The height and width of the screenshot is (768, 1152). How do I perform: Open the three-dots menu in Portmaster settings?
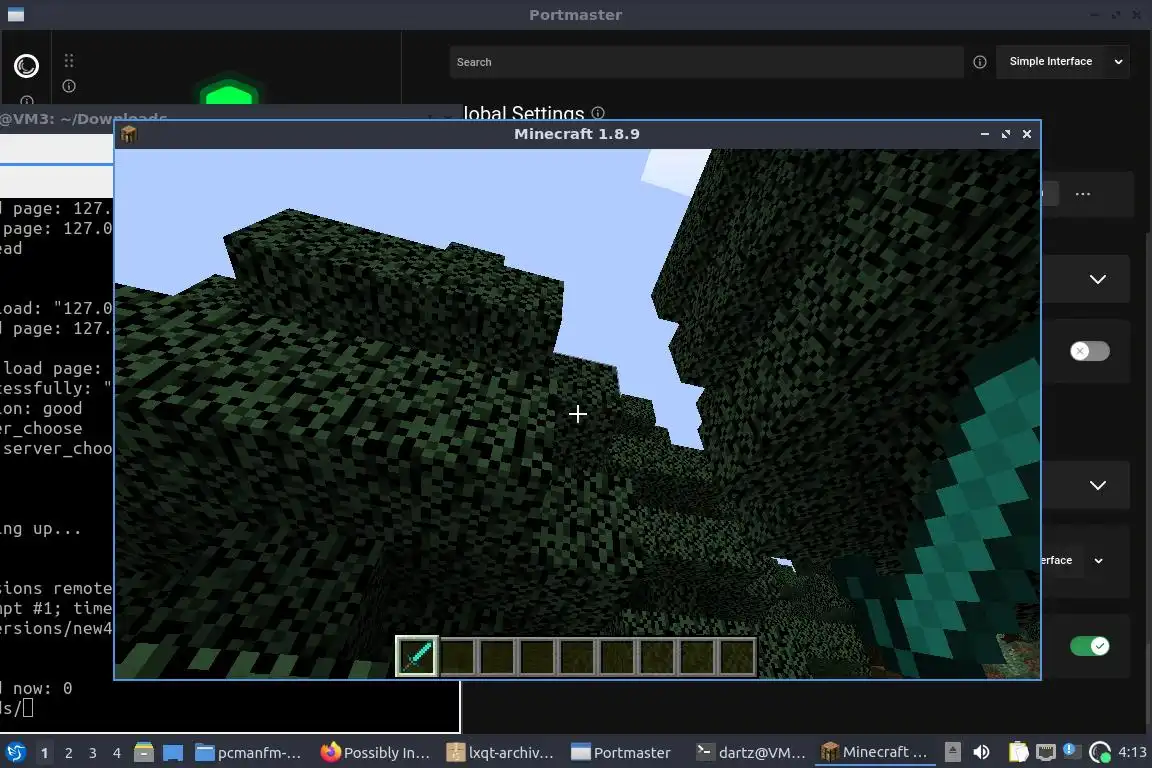1082,195
